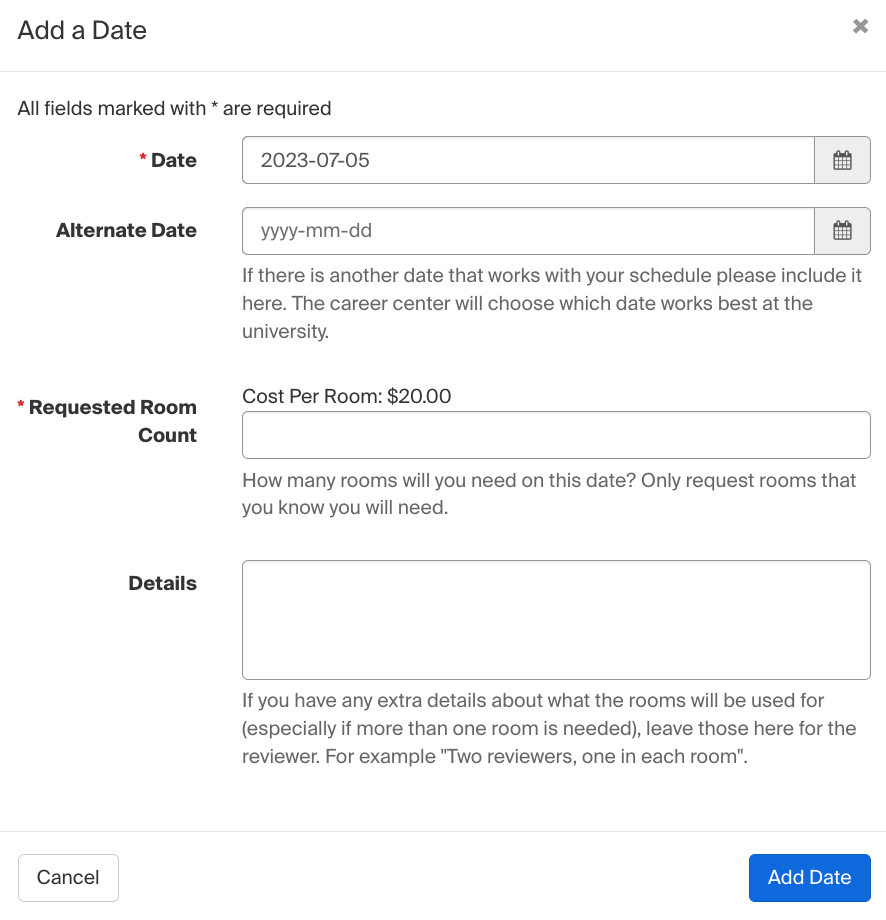This screenshot has width=886, height=920.
Task: Focus the Alternate Date yyyy-mm-dd input
Action: [x=528, y=231]
